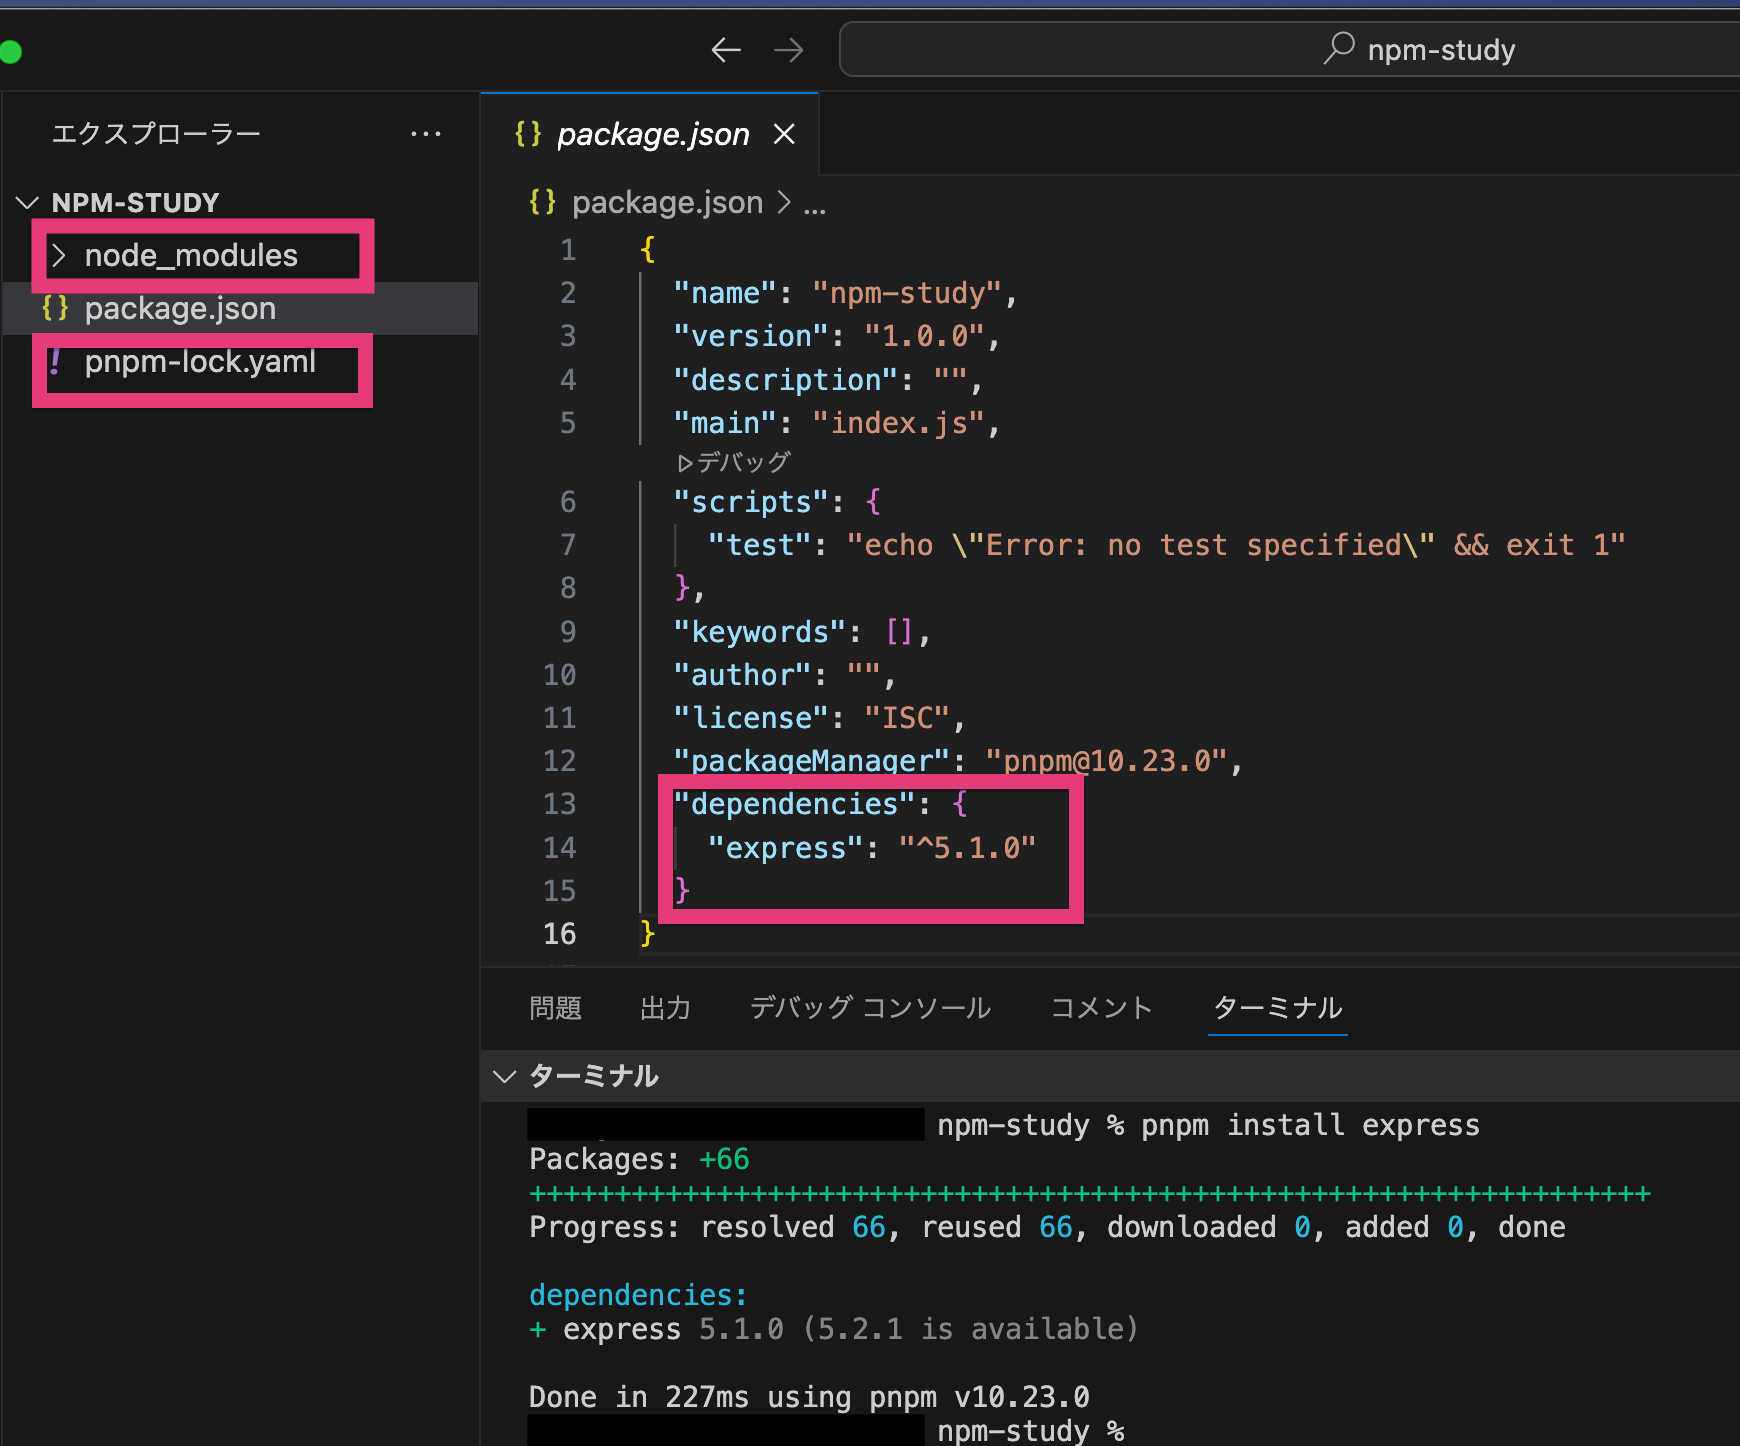Click the back navigation arrow
Image resolution: width=1740 pixels, height=1446 pixels.
[726, 50]
